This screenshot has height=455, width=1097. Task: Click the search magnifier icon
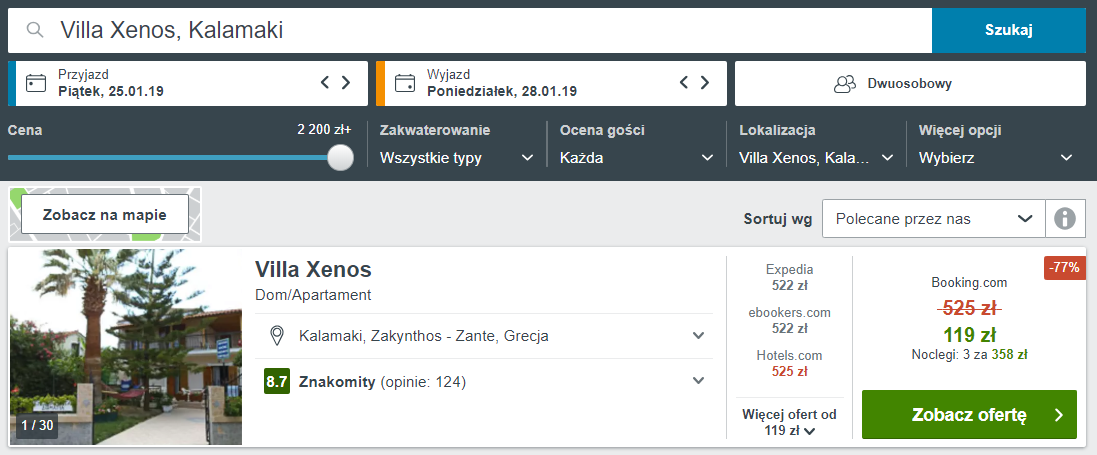click(x=35, y=30)
